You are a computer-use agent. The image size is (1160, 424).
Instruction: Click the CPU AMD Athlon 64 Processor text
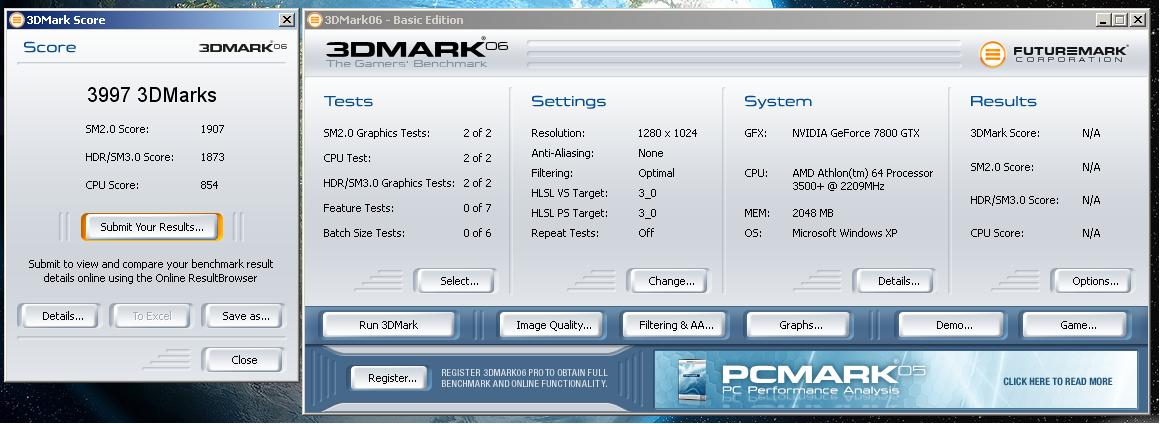tap(863, 180)
